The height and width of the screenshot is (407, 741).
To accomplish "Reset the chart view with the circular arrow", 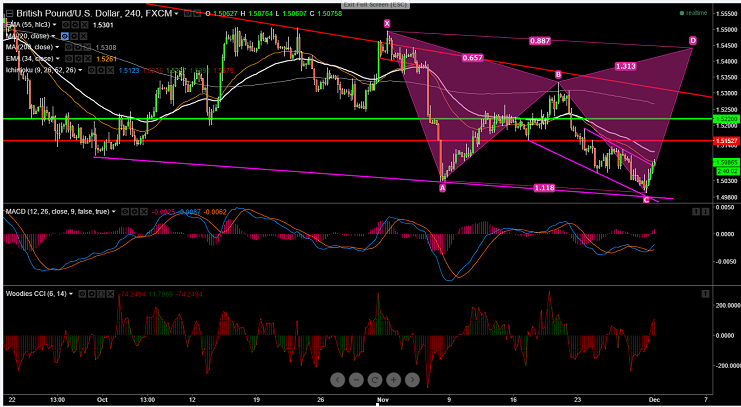I will pos(375,379).
